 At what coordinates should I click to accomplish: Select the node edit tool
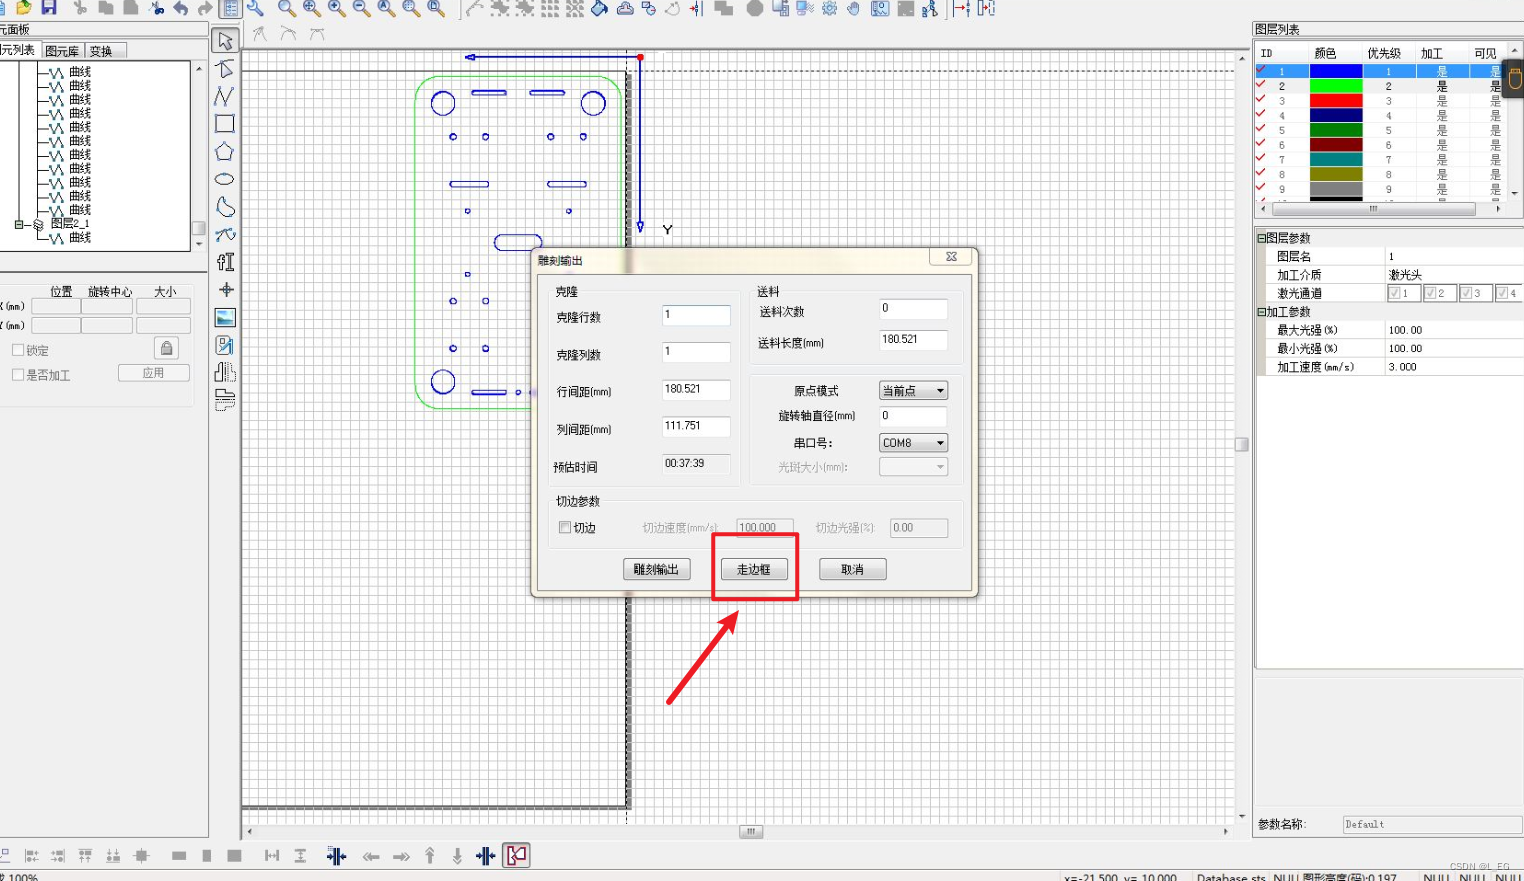coord(225,69)
